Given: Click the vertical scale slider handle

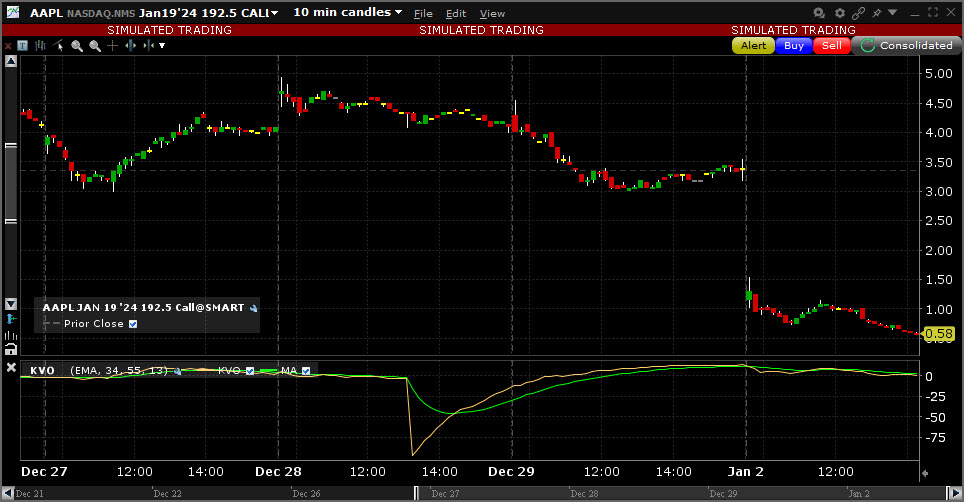Looking at the screenshot, I should click(10, 183).
